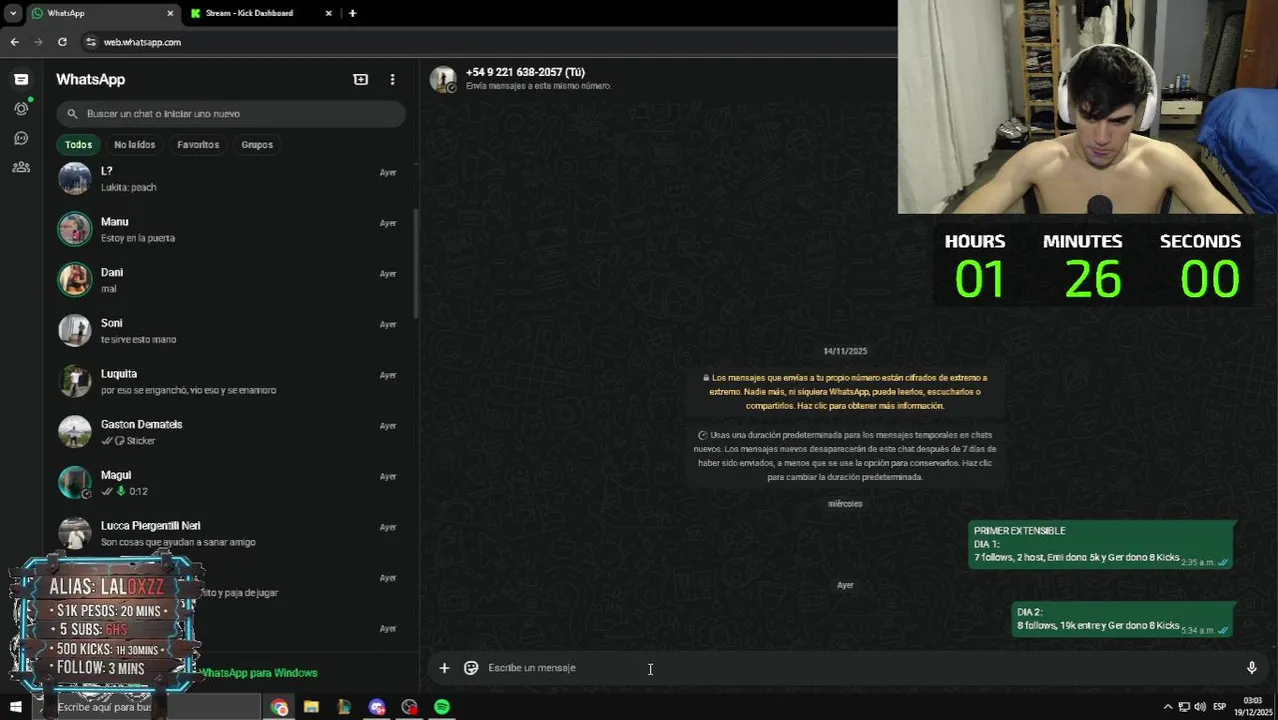Open the Channels icon in the sidebar
Image resolution: width=1278 pixels, height=720 pixels.
coord(21,138)
